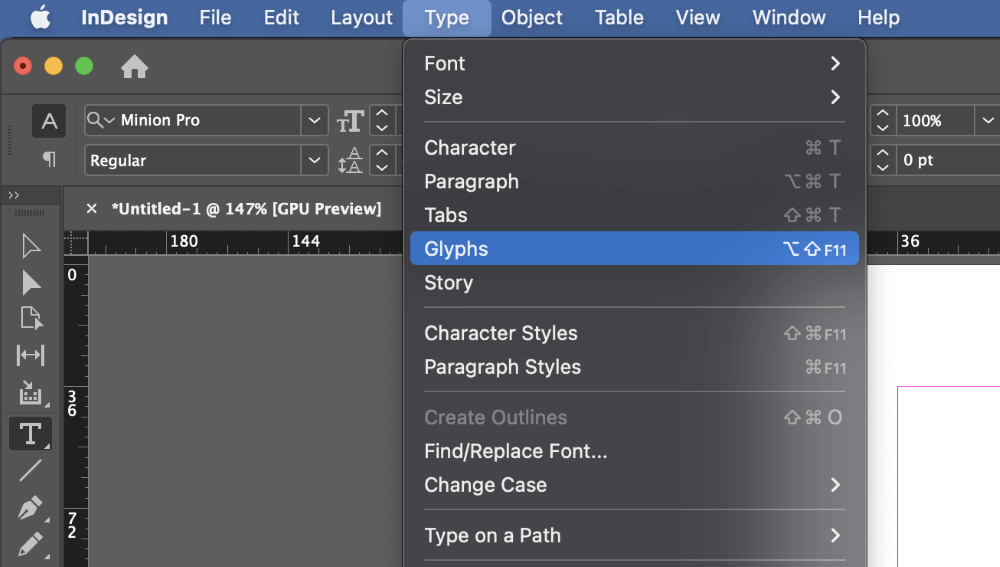The height and width of the screenshot is (567, 1000).
Task: Expand the Change Case submenu
Action: (635, 485)
